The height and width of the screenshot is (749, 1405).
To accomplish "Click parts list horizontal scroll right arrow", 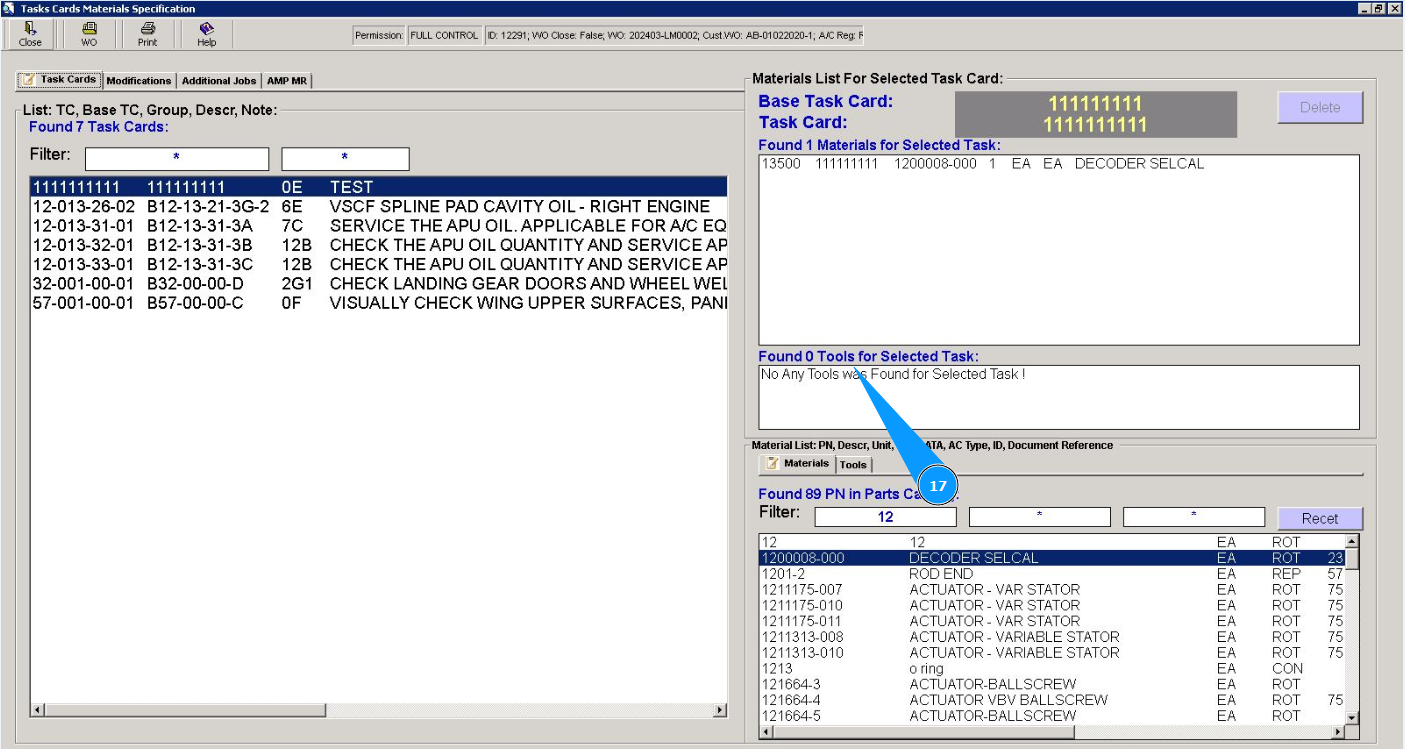I will click(x=1337, y=732).
